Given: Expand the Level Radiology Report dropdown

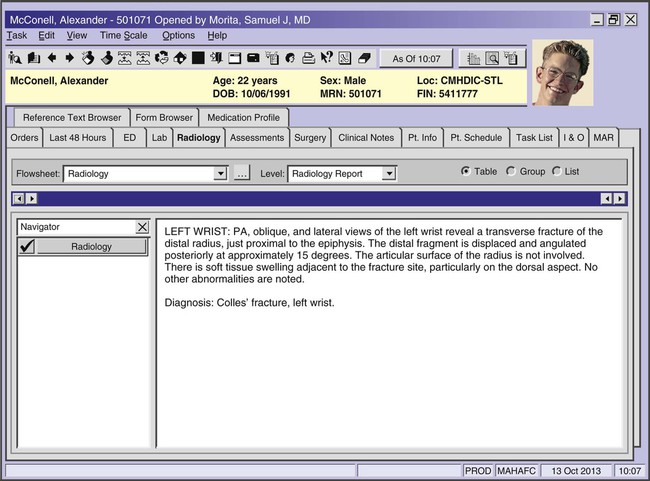Looking at the screenshot, I should [389, 174].
